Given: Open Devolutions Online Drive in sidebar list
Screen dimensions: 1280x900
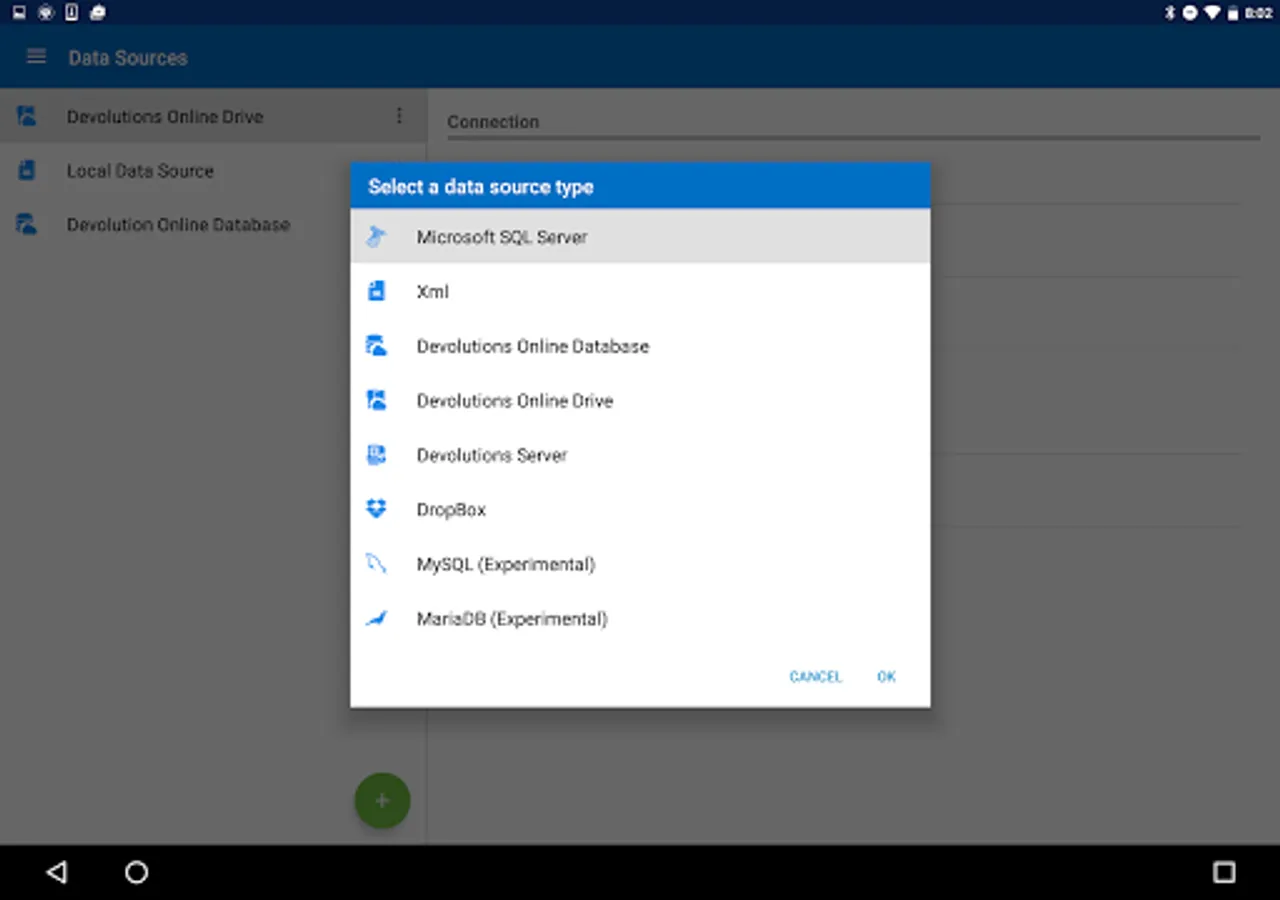Looking at the screenshot, I should tap(213, 116).
